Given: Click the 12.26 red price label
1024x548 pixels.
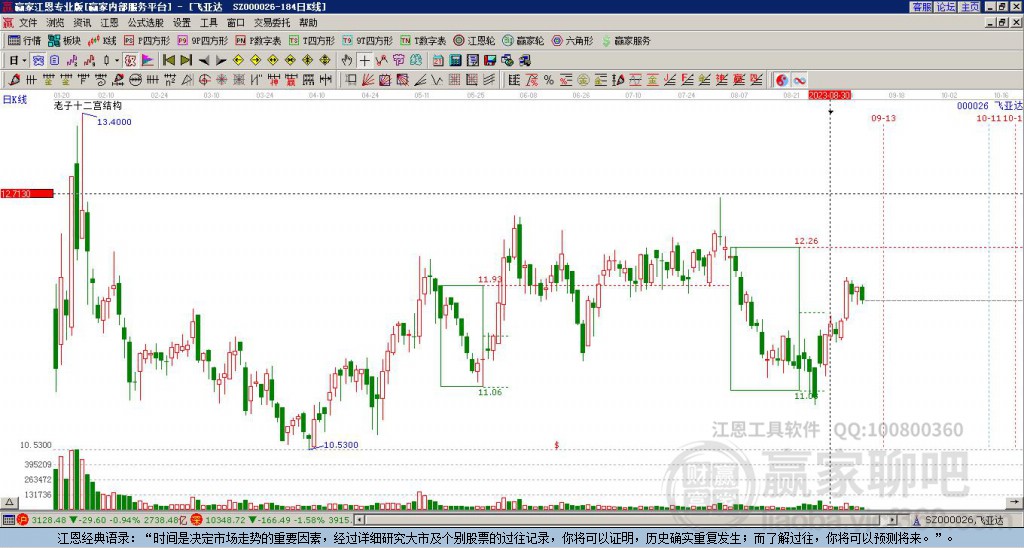Looking at the screenshot, I should pyautogui.click(x=806, y=241).
